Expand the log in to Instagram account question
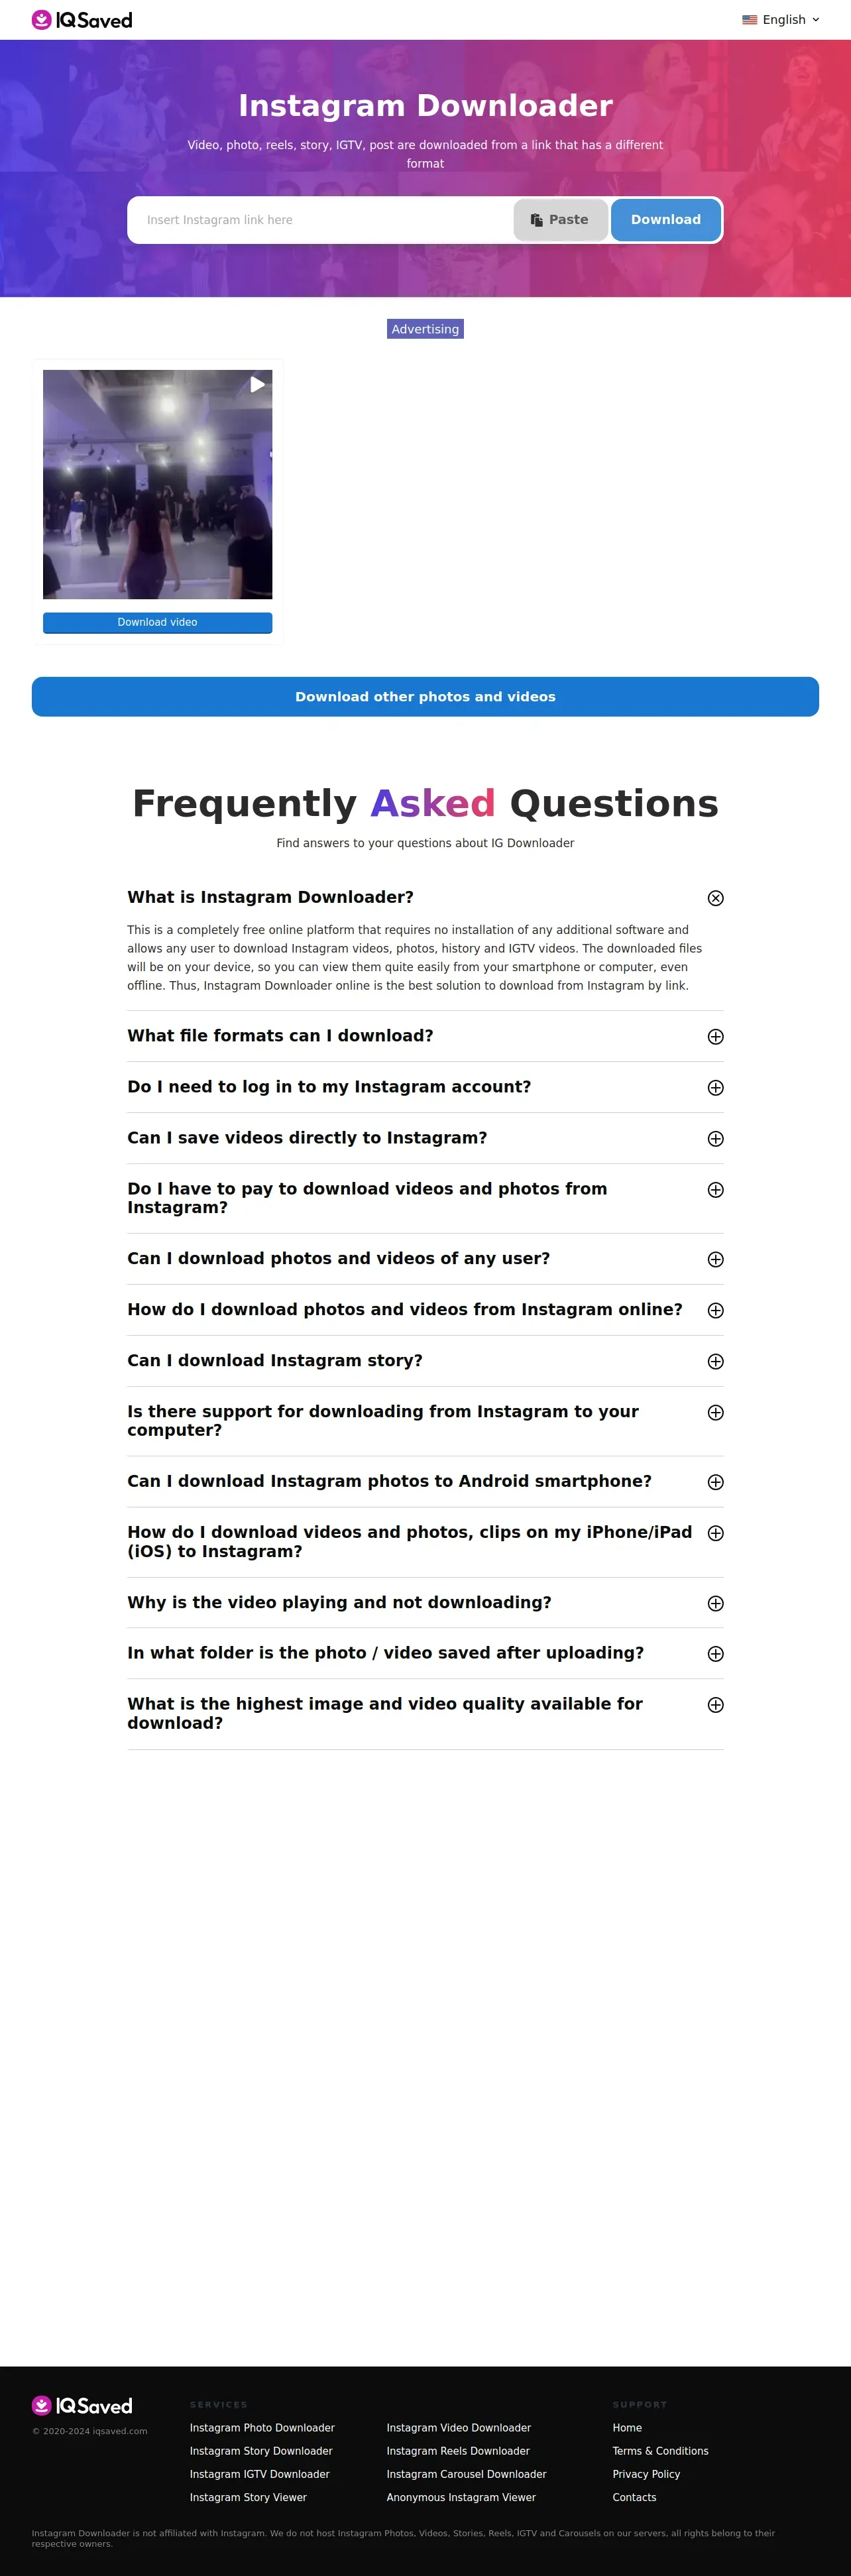Image resolution: width=851 pixels, height=2576 pixels. pos(425,1087)
